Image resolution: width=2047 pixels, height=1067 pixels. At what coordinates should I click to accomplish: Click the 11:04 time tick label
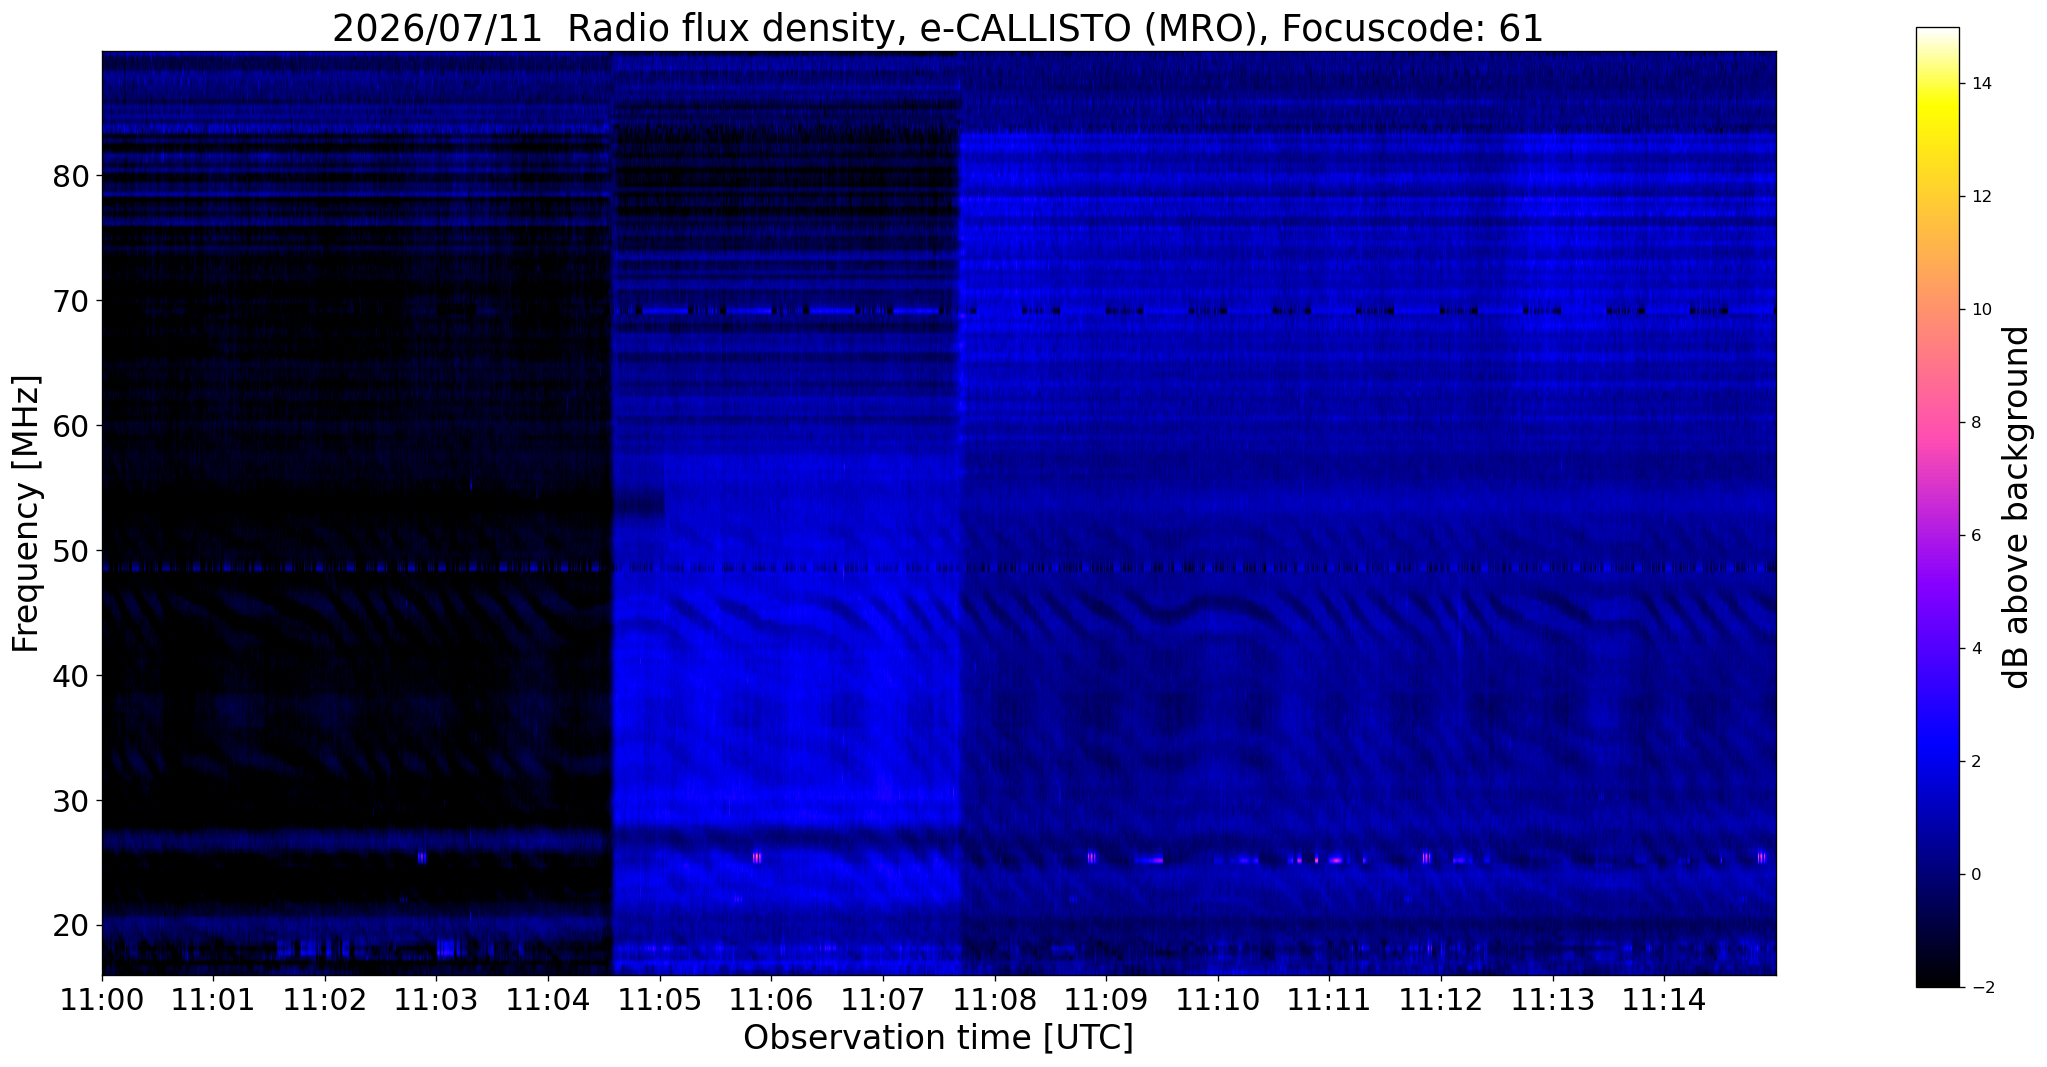click(x=548, y=1000)
